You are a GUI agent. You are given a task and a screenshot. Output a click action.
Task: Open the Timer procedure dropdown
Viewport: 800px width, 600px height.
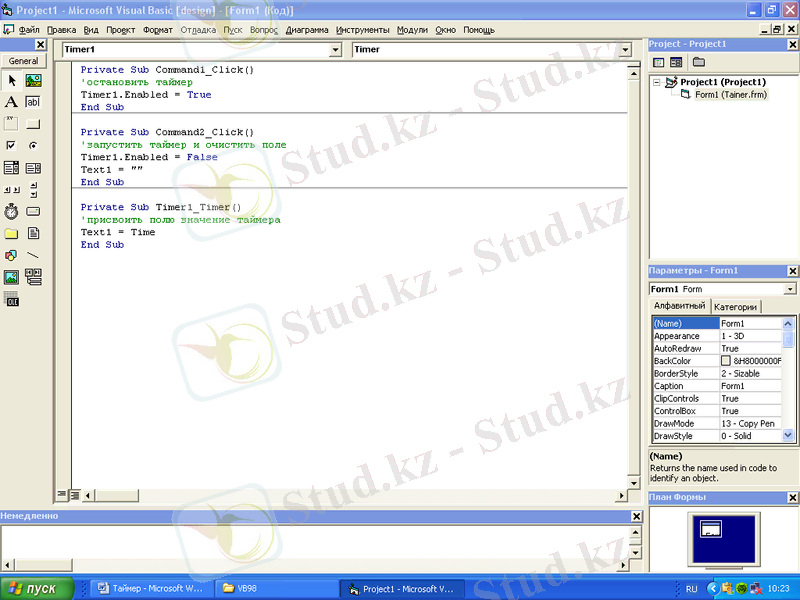pos(625,50)
